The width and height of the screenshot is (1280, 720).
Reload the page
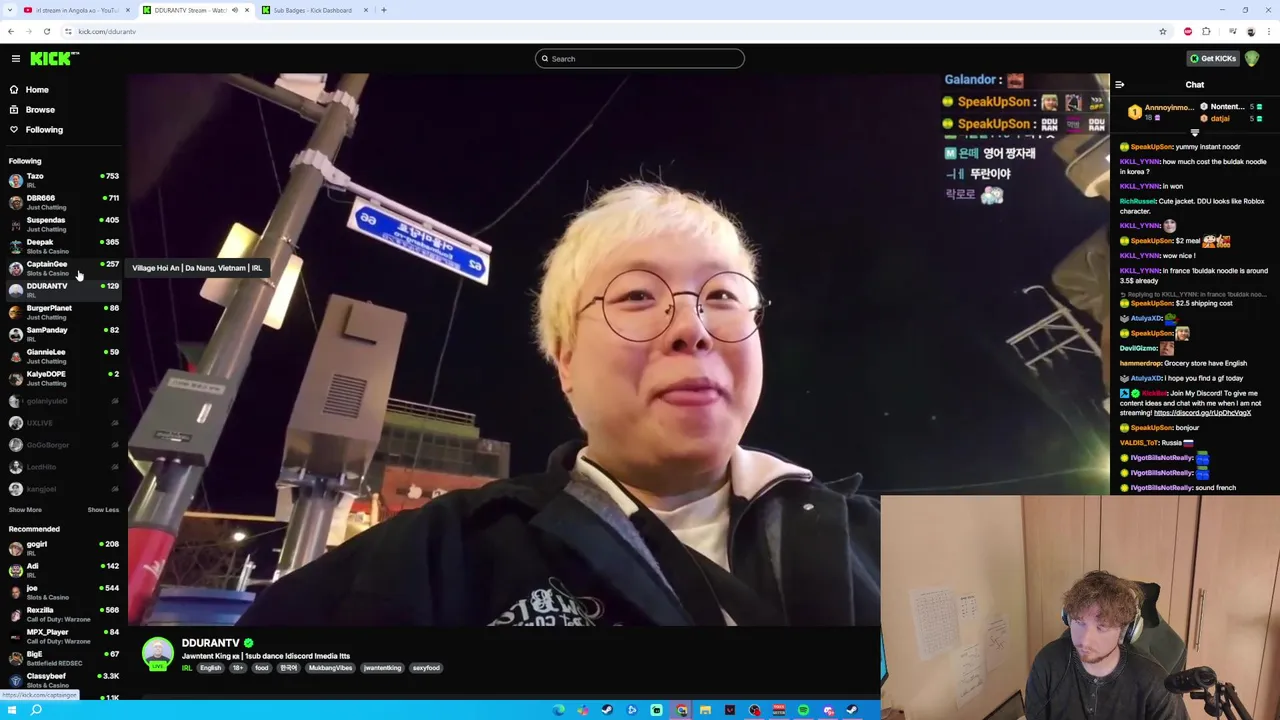pyautogui.click(x=47, y=32)
